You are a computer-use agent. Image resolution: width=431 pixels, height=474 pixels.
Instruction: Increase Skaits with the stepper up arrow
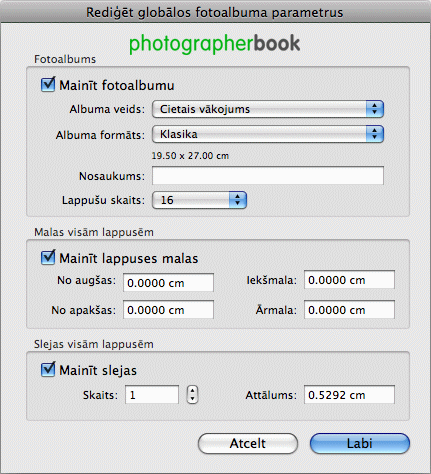pyautogui.click(x=192, y=391)
